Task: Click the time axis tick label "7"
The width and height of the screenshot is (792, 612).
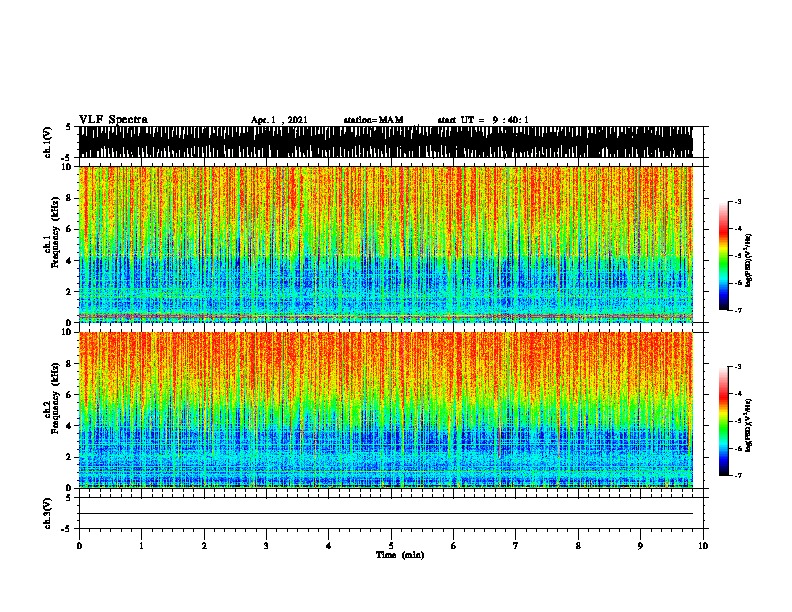Action: click(x=516, y=545)
